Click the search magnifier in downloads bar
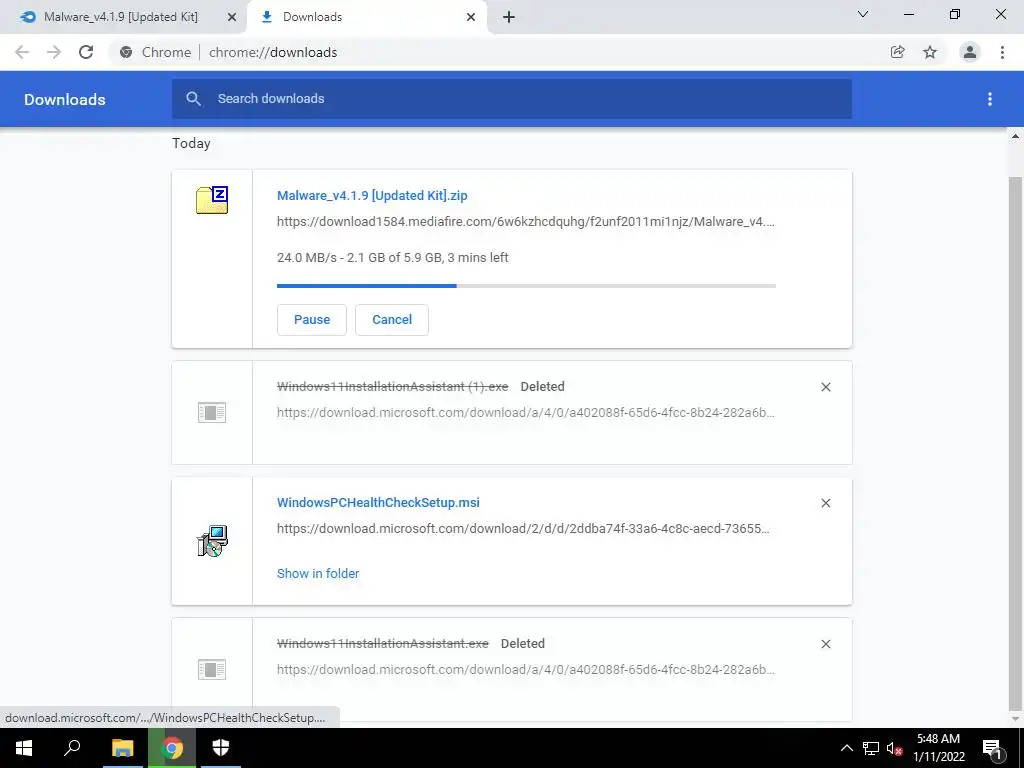This screenshot has height=768, width=1024. click(x=193, y=99)
